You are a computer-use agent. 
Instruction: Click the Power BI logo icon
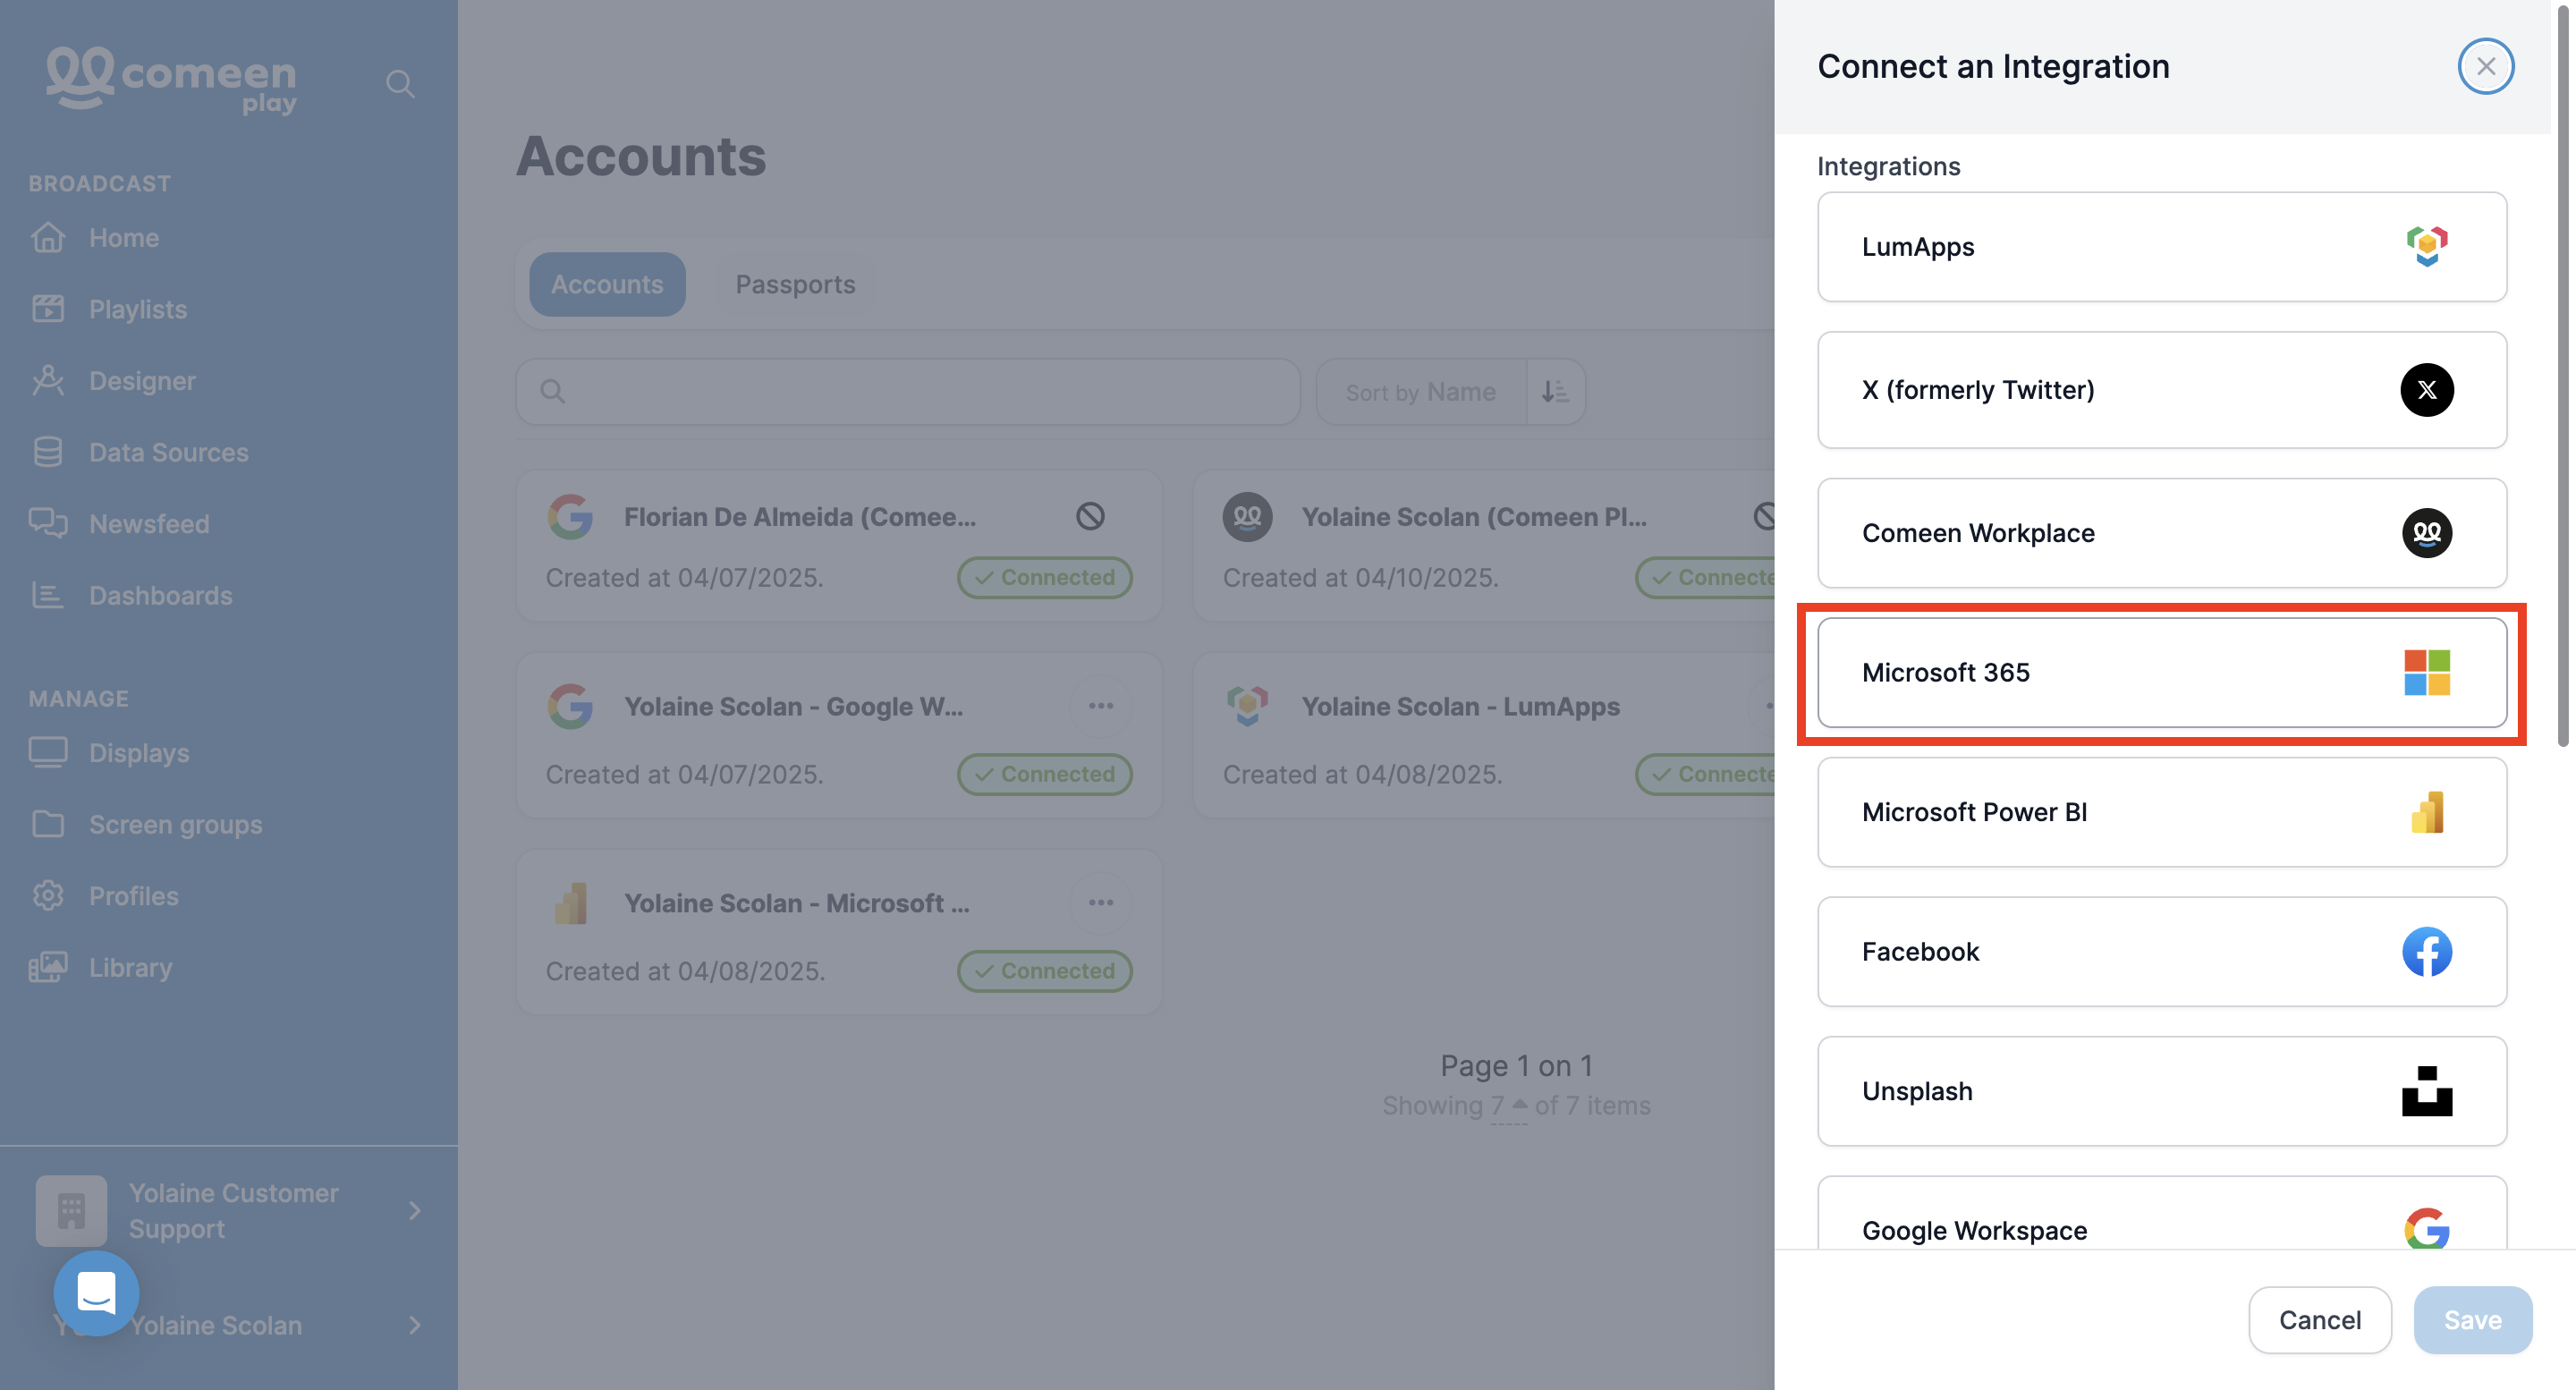pos(2426,812)
